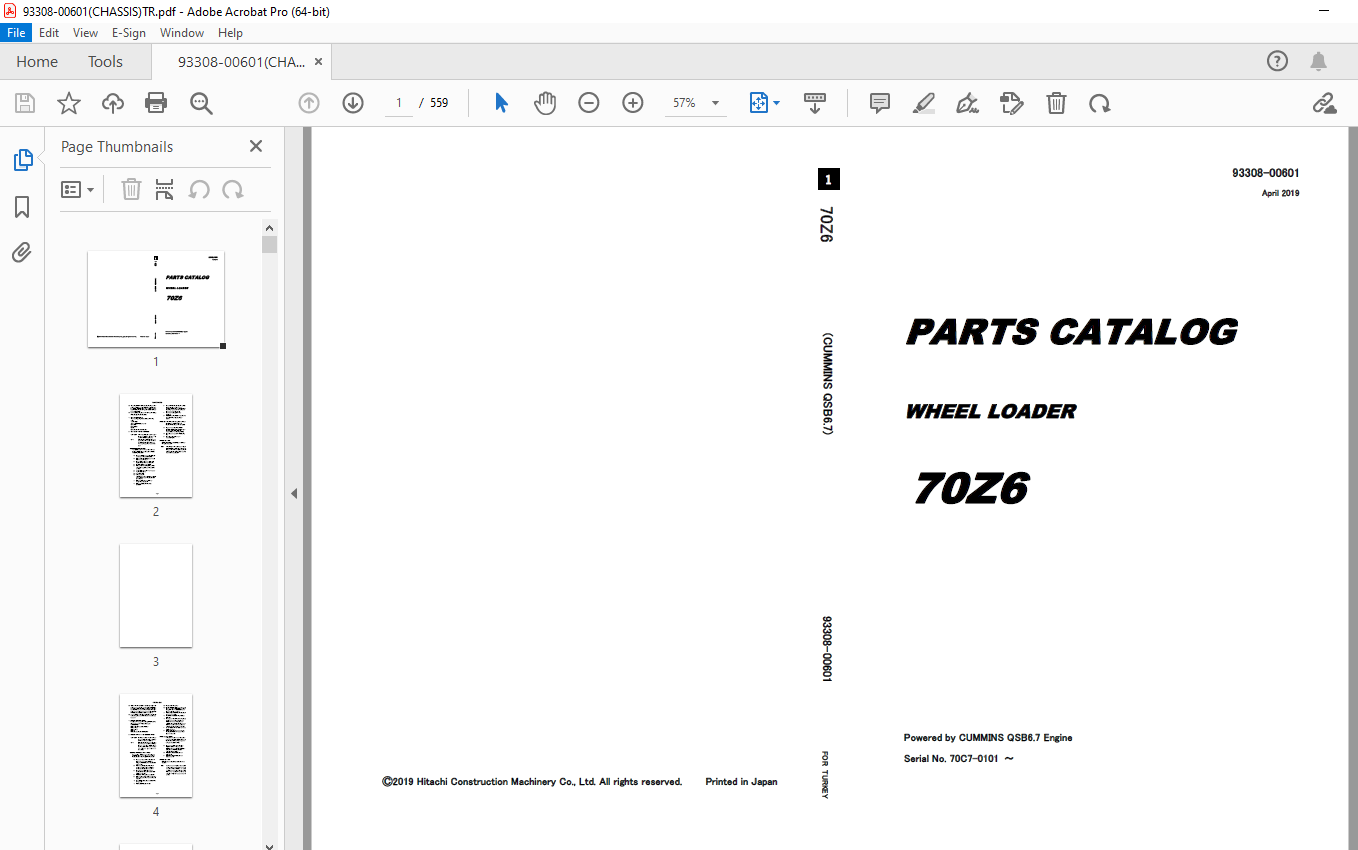
Task: Add the file to starred favorites
Action: click(69, 103)
